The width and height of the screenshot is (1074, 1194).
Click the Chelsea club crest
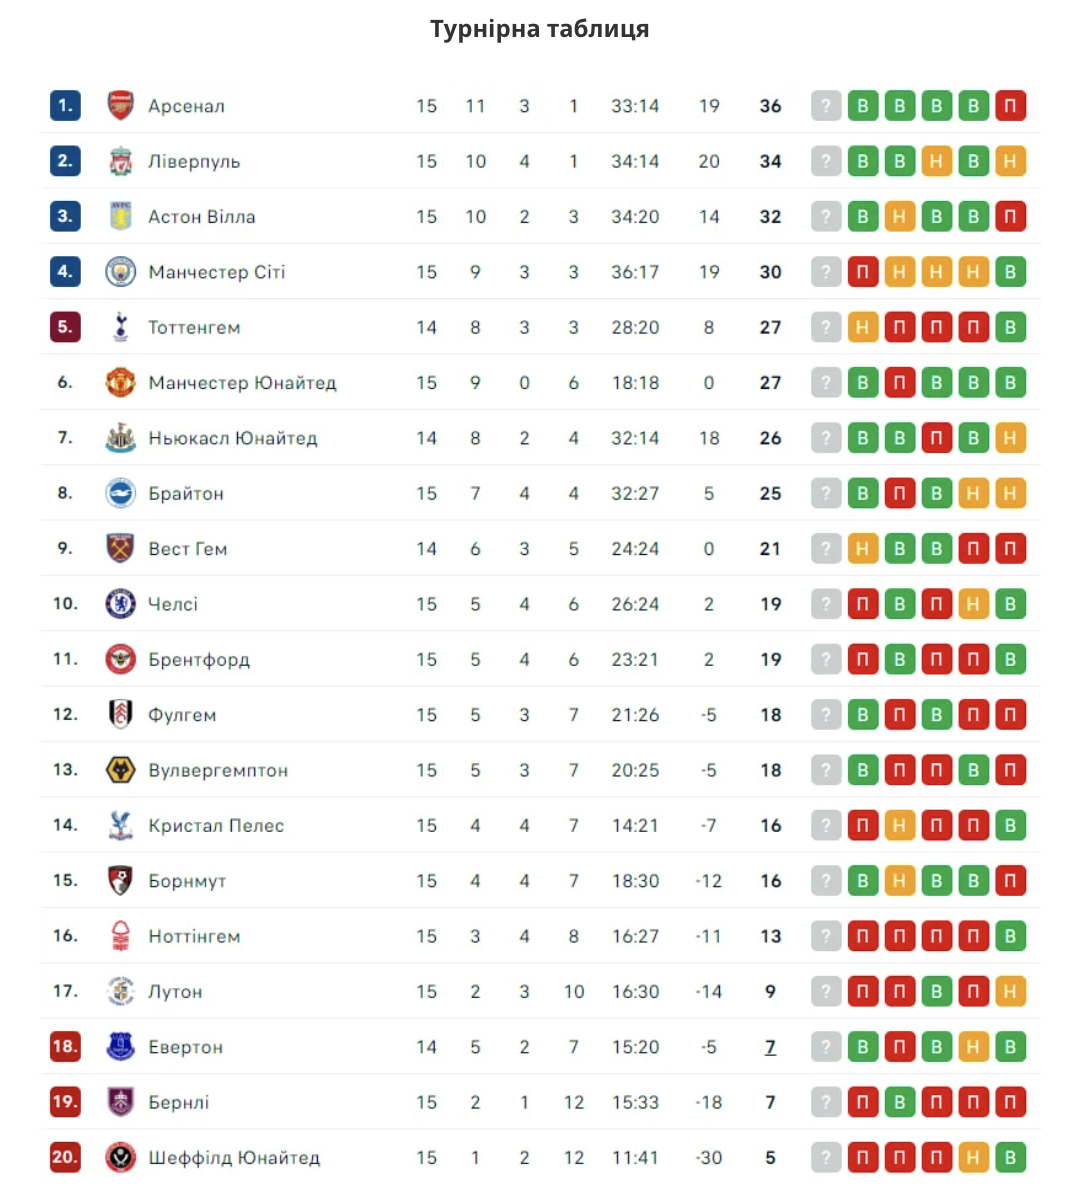(120, 604)
